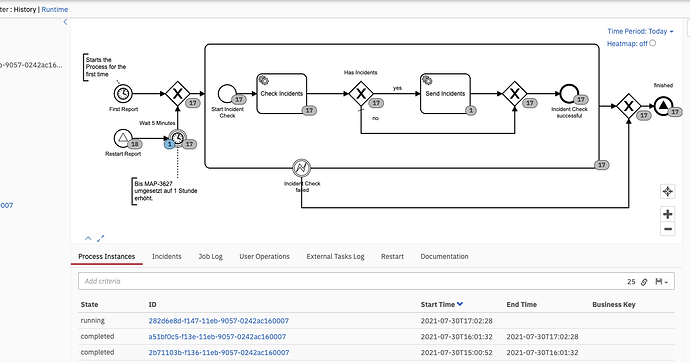Toggle the Heatmap radio switch

pyautogui.click(x=653, y=43)
